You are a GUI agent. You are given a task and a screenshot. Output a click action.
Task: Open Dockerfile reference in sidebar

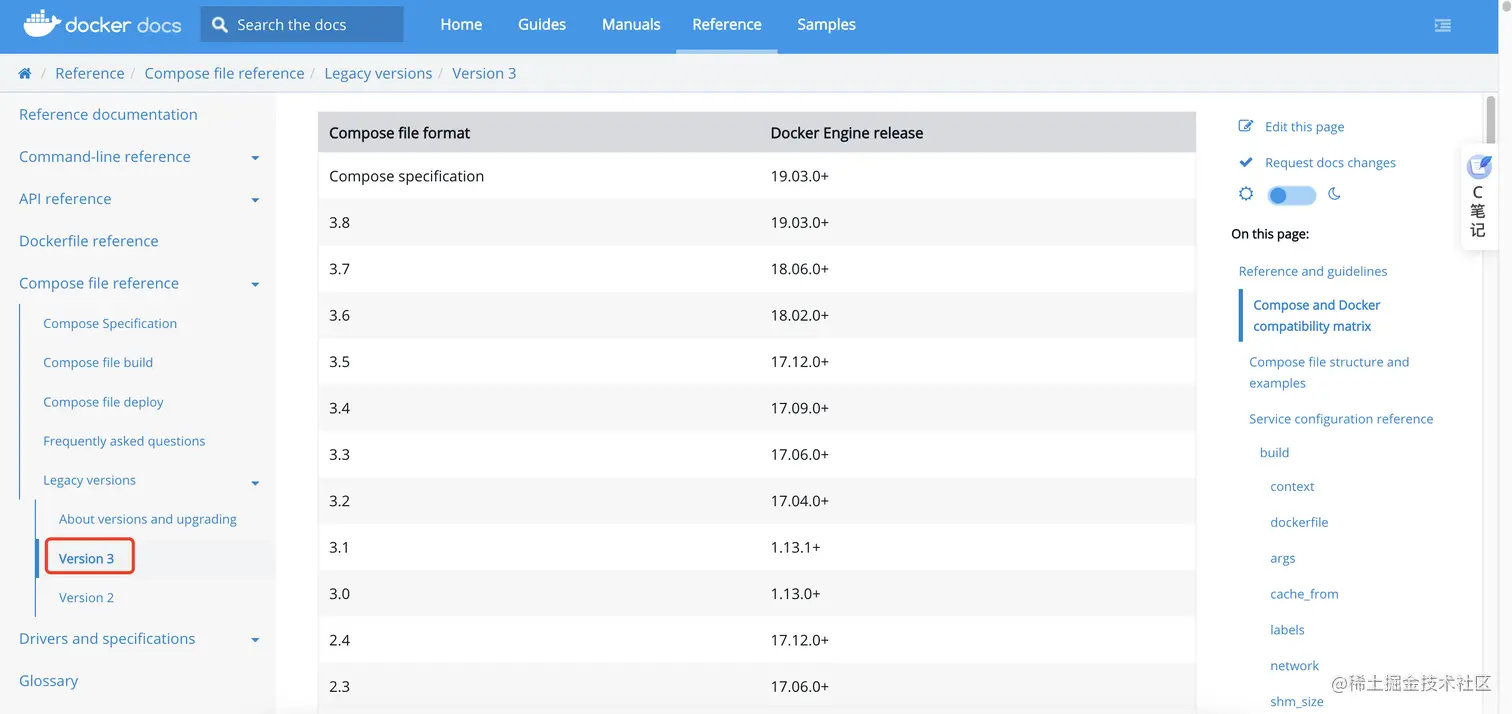pos(88,240)
